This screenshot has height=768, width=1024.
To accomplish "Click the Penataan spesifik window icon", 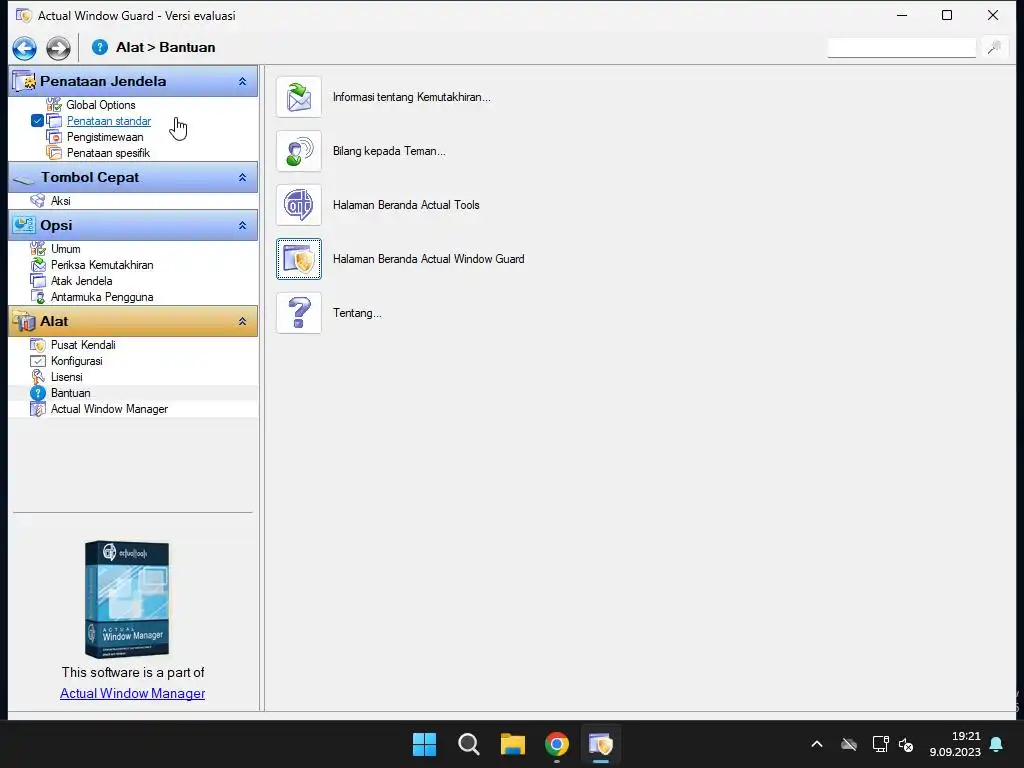I will [x=54, y=153].
